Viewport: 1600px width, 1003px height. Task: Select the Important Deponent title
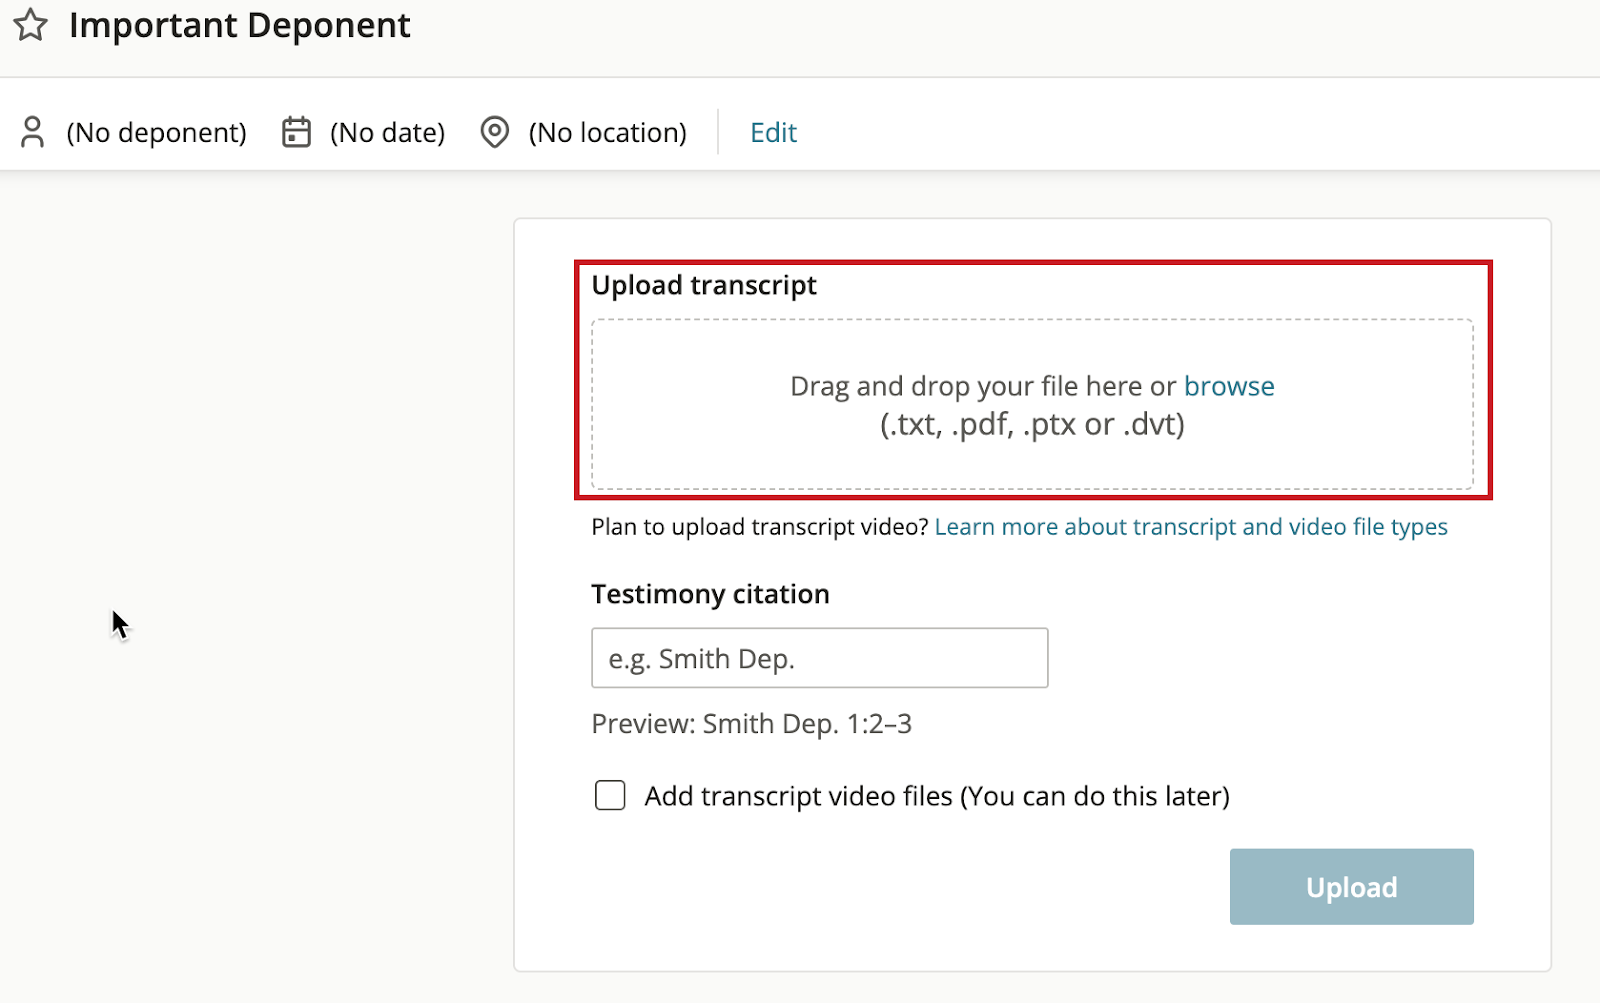239,25
